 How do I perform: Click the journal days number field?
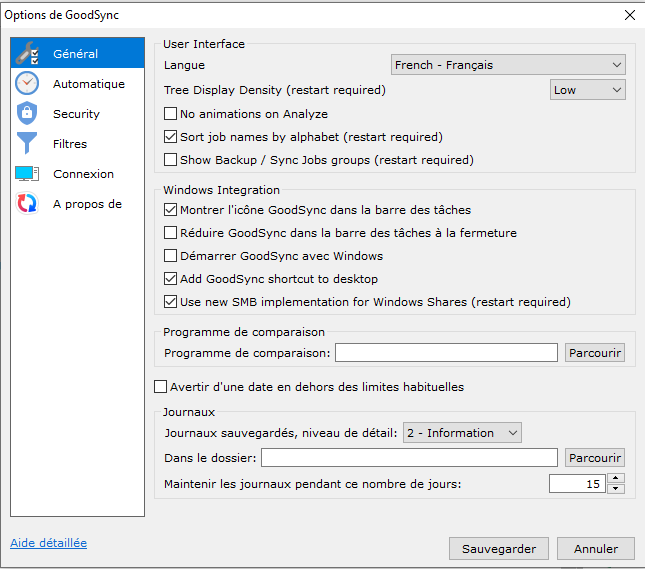point(577,483)
